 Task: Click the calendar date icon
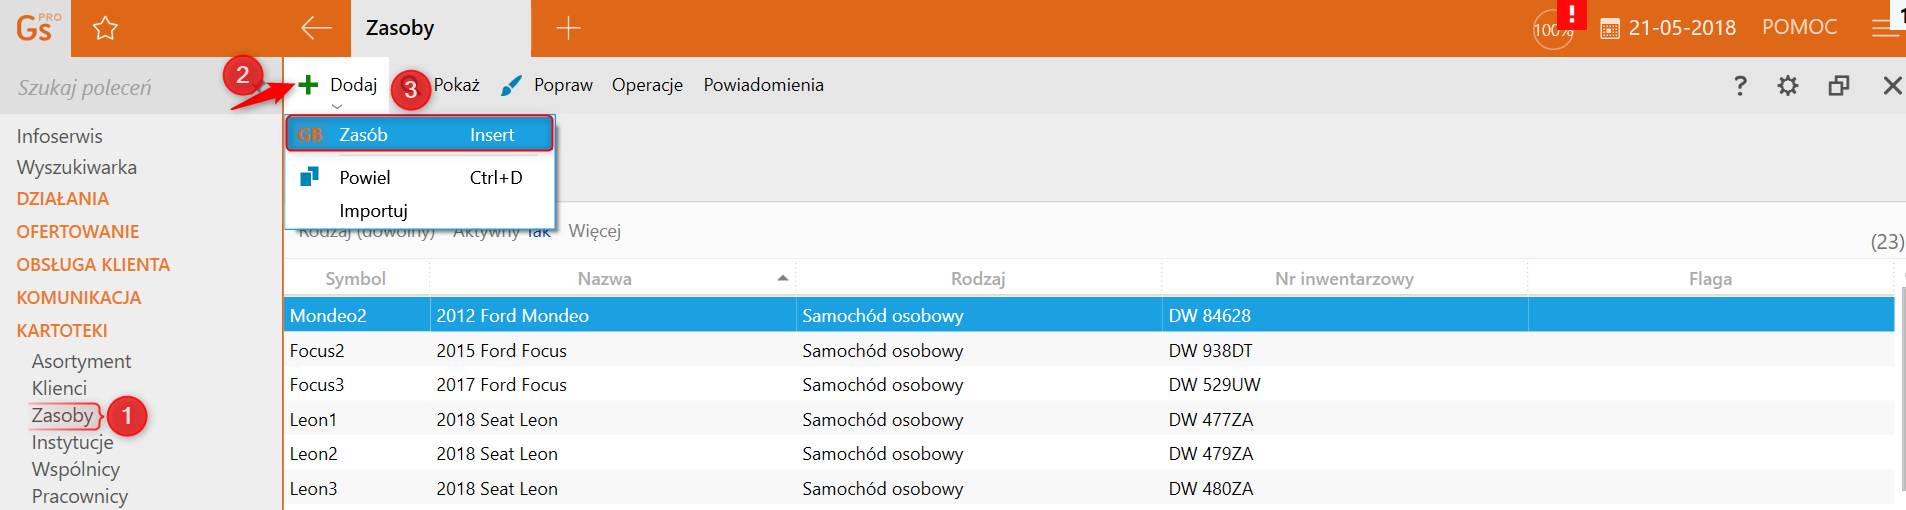point(1610,29)
